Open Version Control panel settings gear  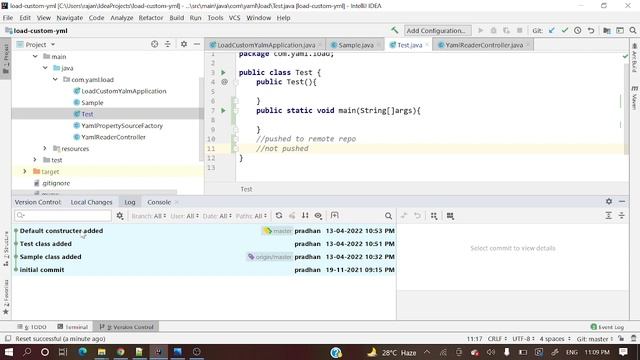609,201
